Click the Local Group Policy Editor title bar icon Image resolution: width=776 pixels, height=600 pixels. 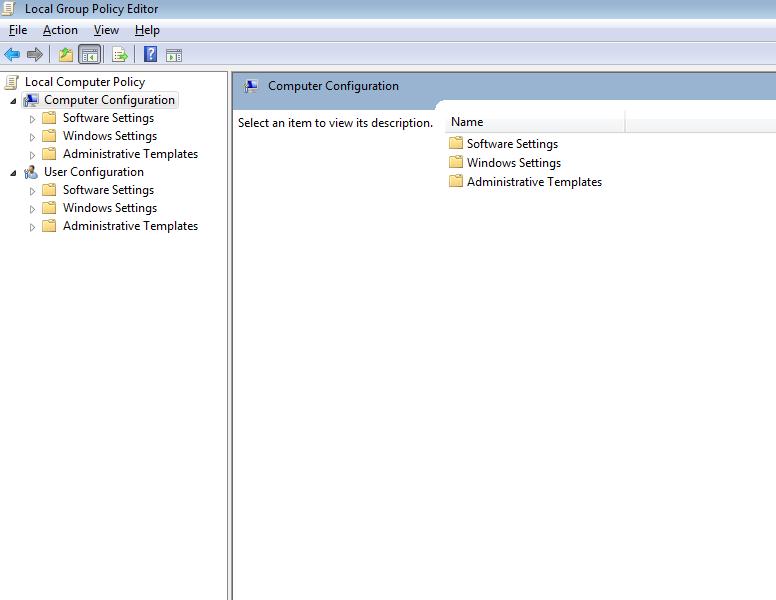pyautogui.click(x=8, y=8)
